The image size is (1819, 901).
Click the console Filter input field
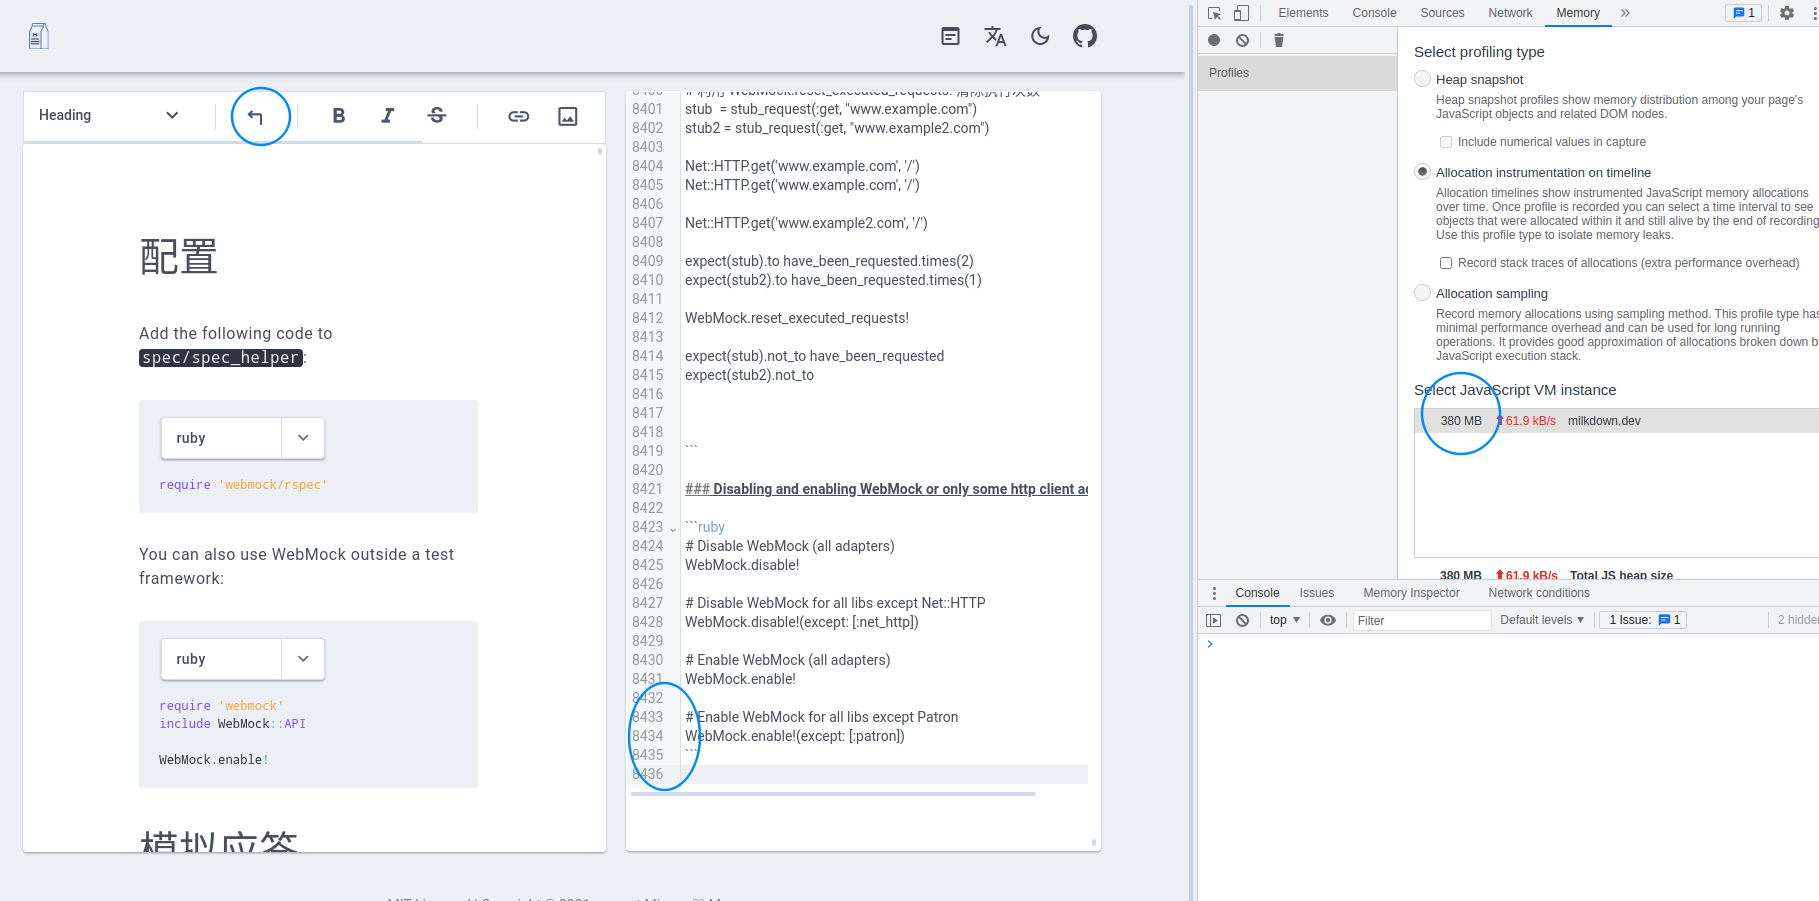point(1421,619)
